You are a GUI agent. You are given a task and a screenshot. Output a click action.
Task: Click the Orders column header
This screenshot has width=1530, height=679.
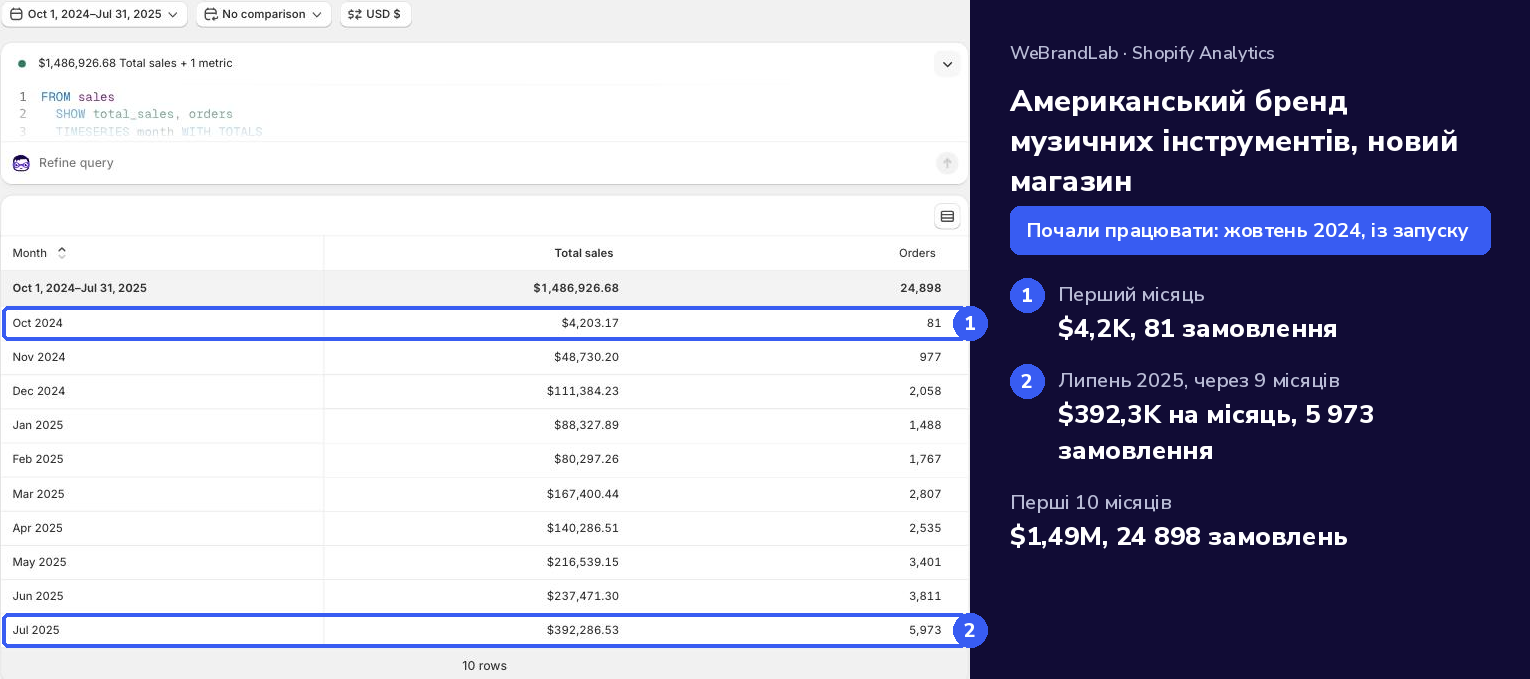click(917, 253)
